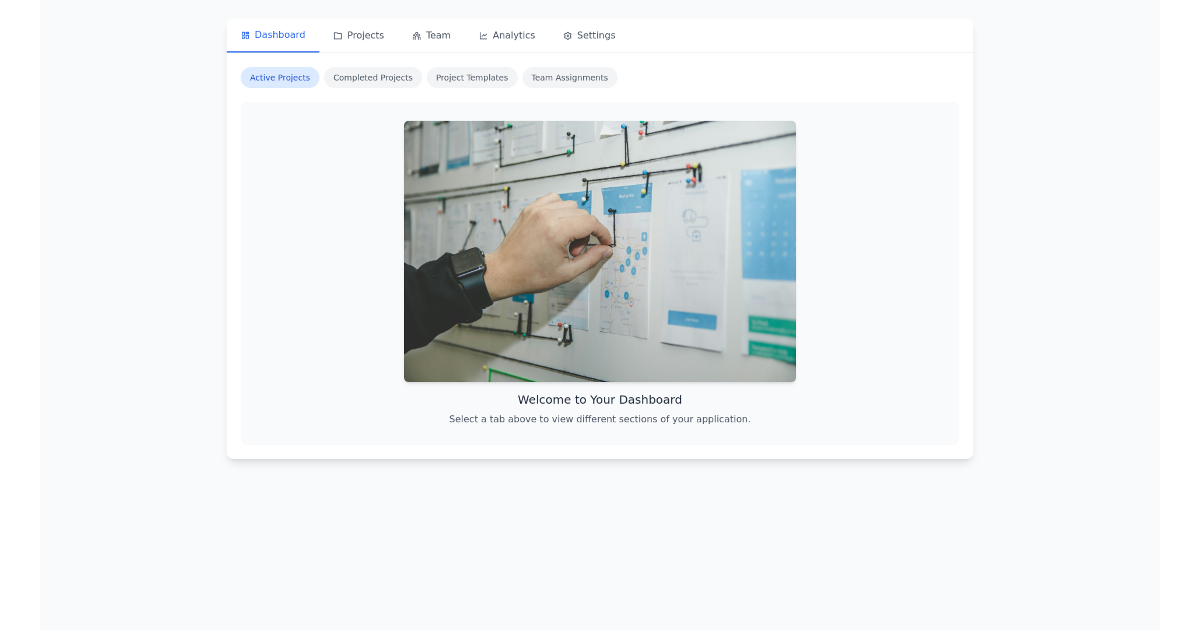
Task: Open Project Templates
Action: pos(471,77)
